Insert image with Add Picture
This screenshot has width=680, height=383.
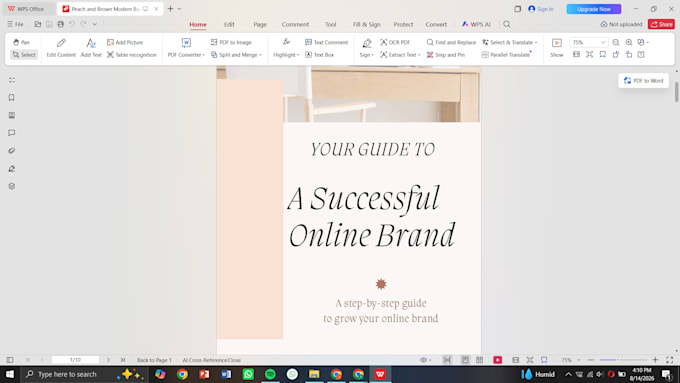[x=125, y=42]
